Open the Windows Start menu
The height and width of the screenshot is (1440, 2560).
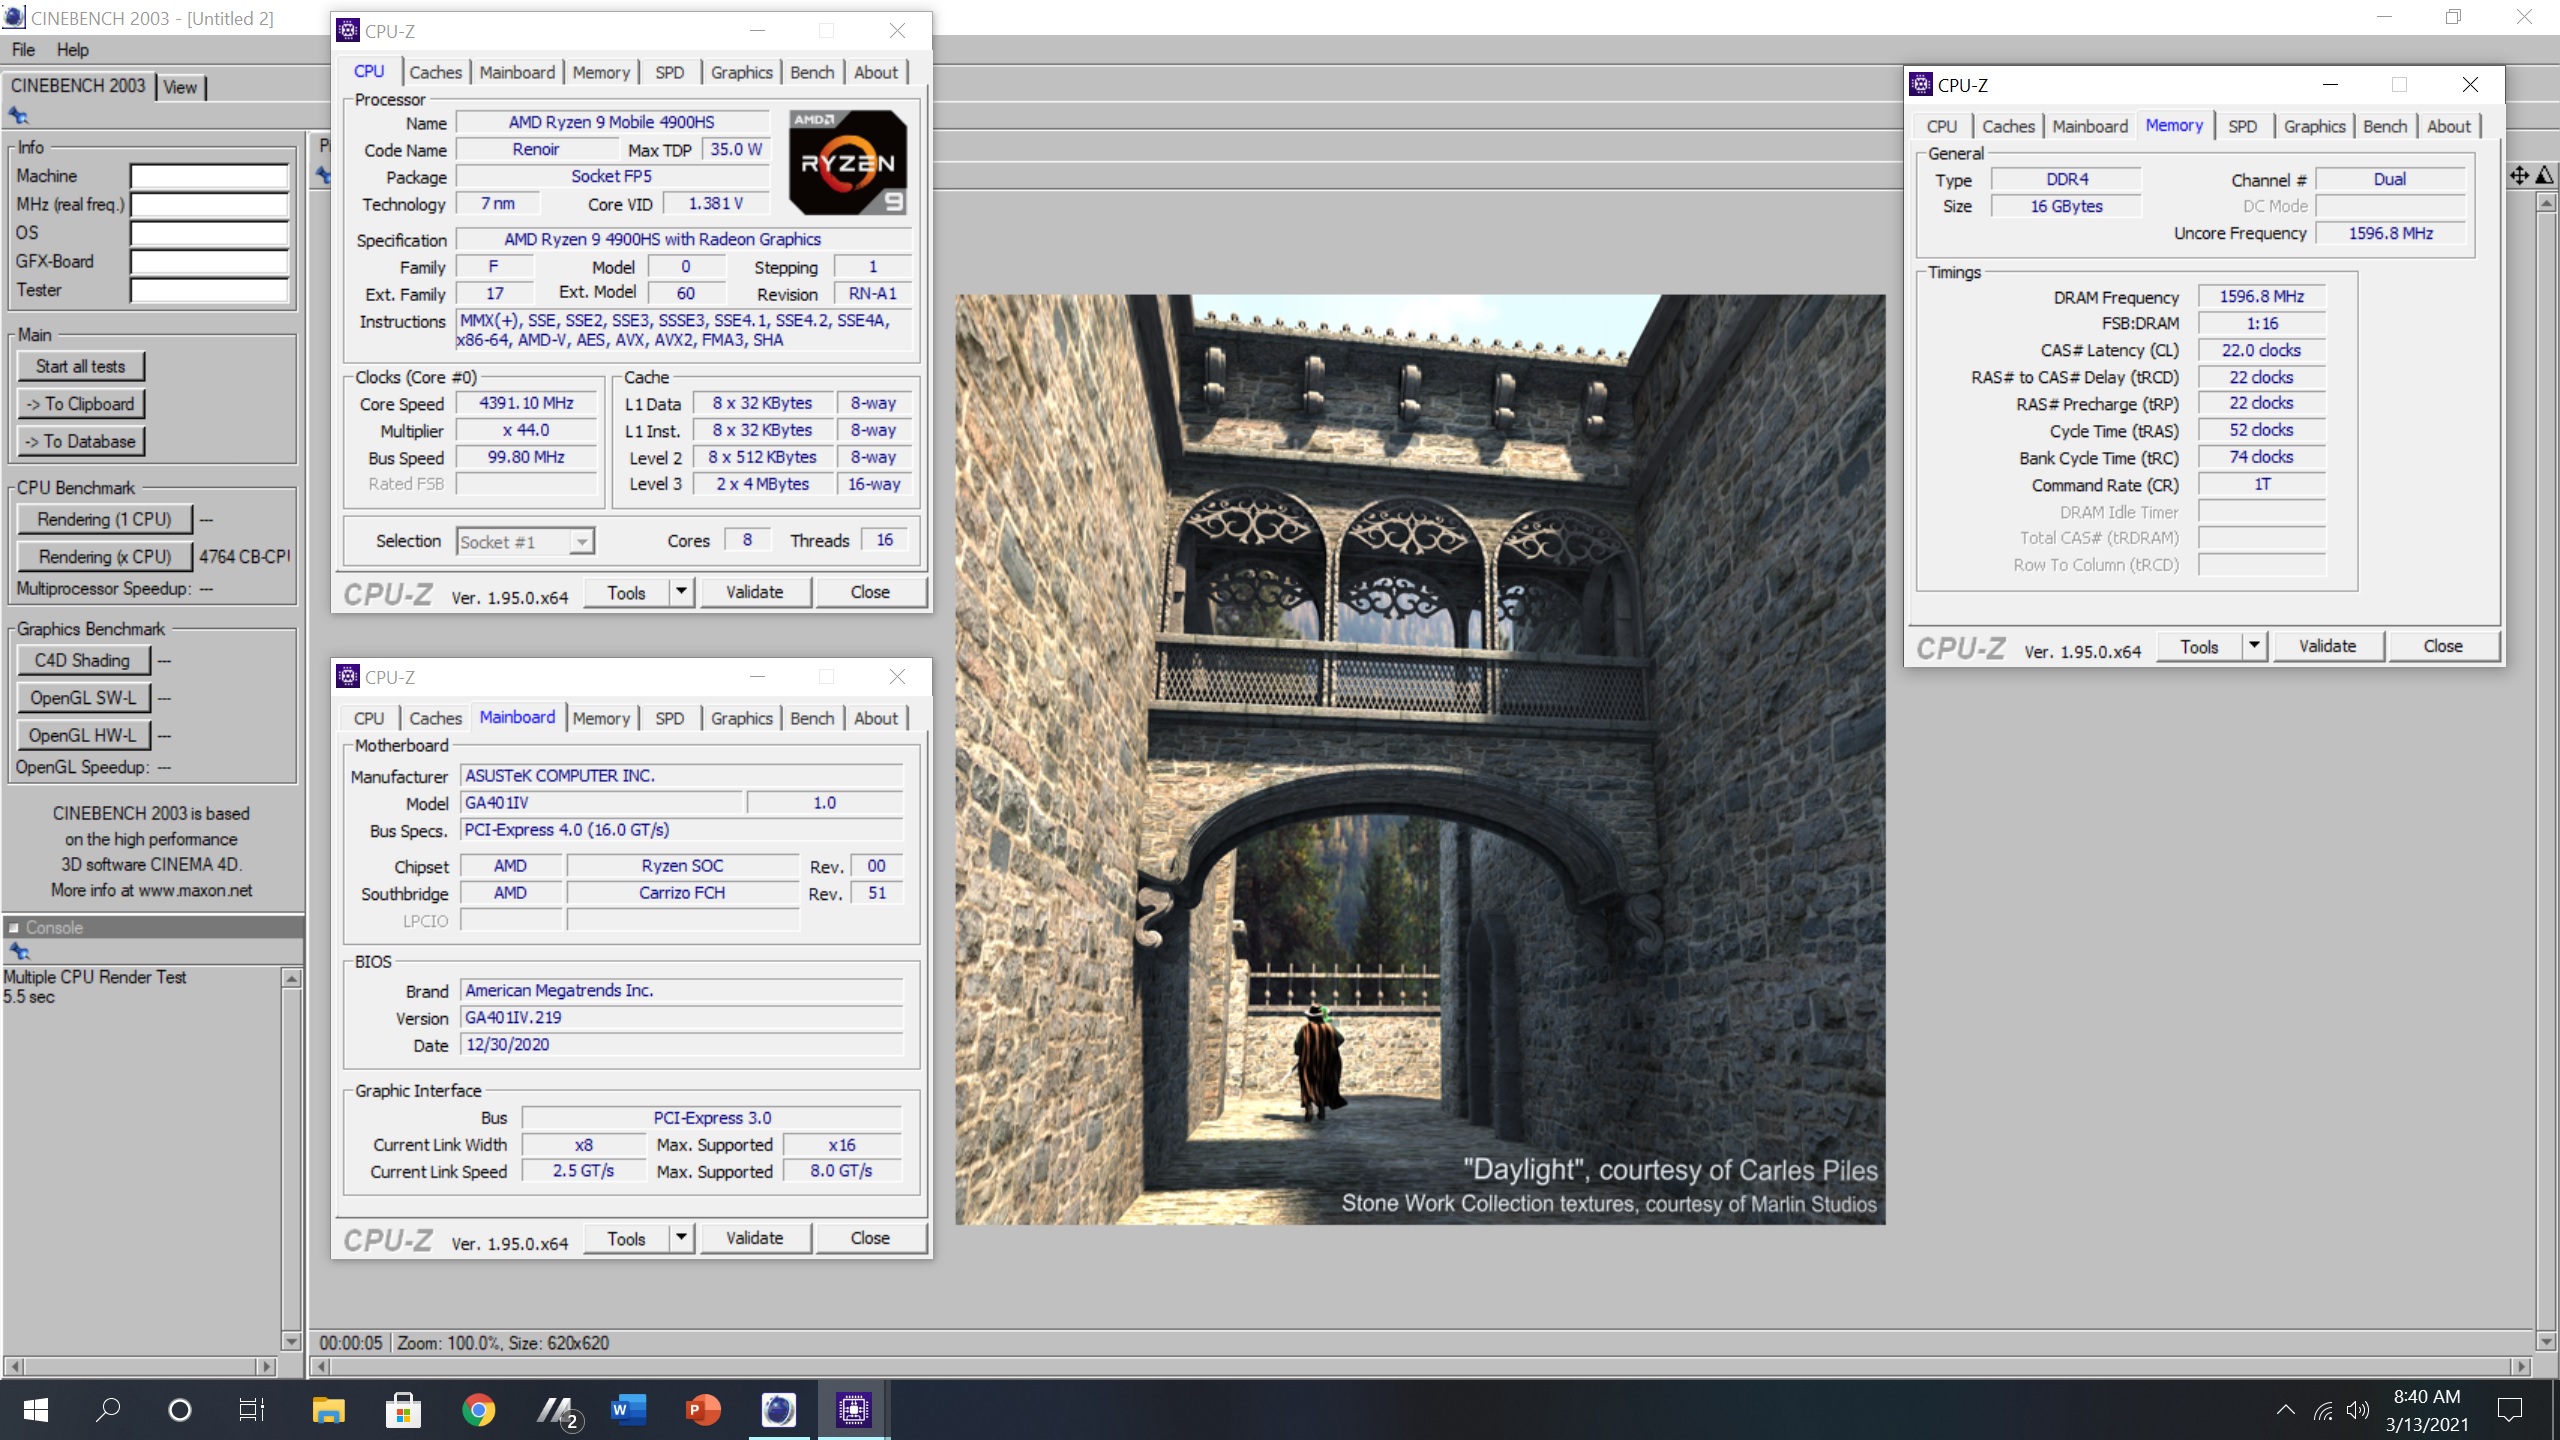tap(36, 1410)
